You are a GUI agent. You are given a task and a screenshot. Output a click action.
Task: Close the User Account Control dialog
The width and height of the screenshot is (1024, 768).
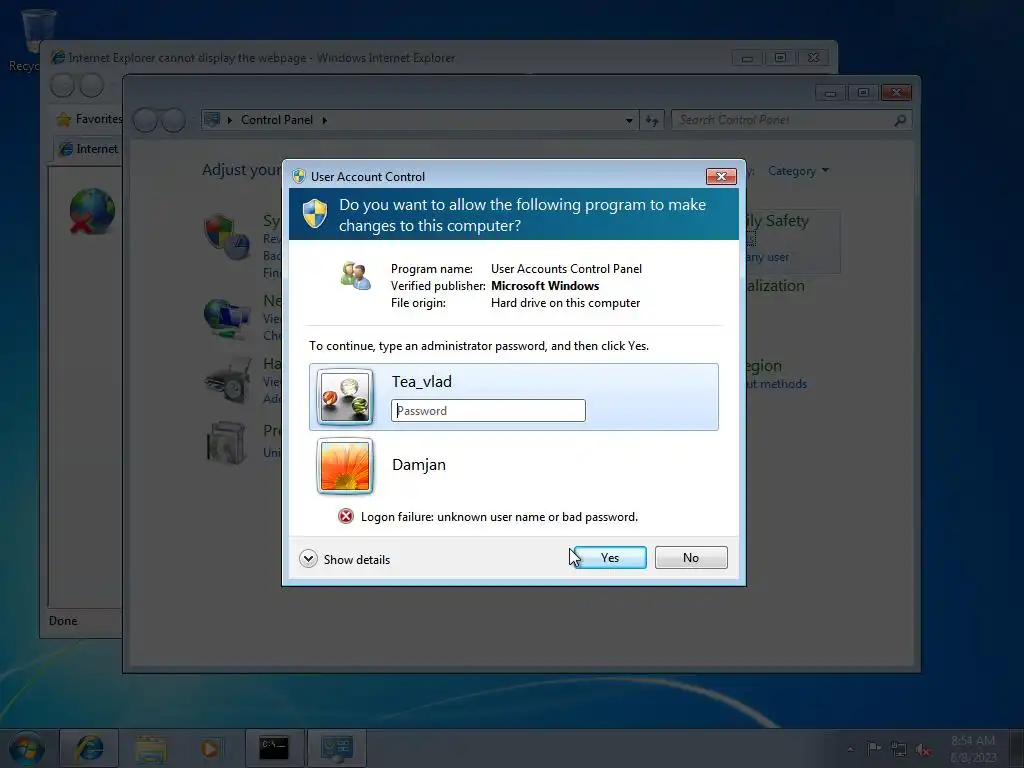721,176
